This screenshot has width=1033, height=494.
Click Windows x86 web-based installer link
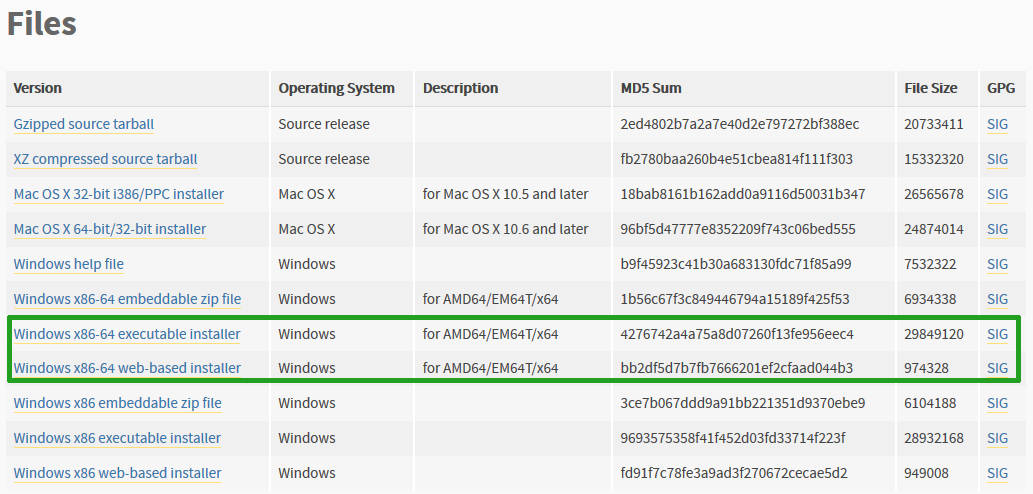pyautogui.click(x=117, y=473)
